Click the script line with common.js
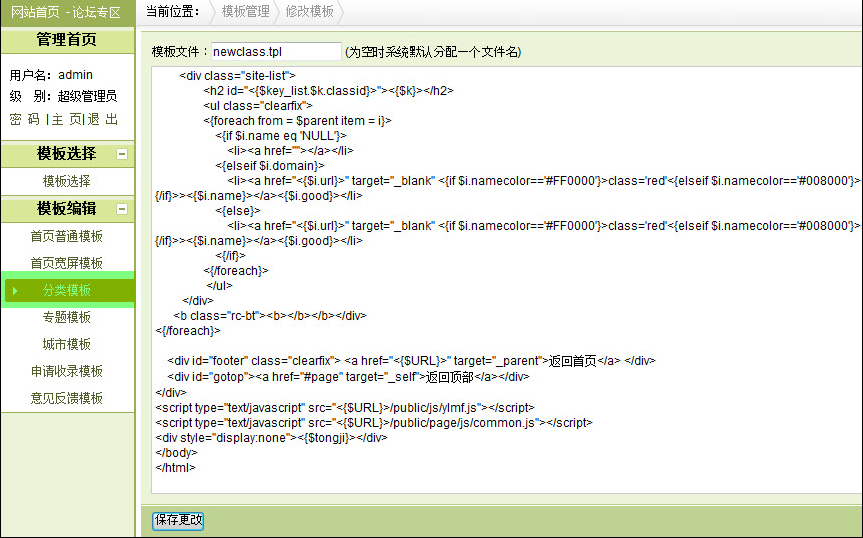Viewport: 863px width, 538px height. pos(374,422)
